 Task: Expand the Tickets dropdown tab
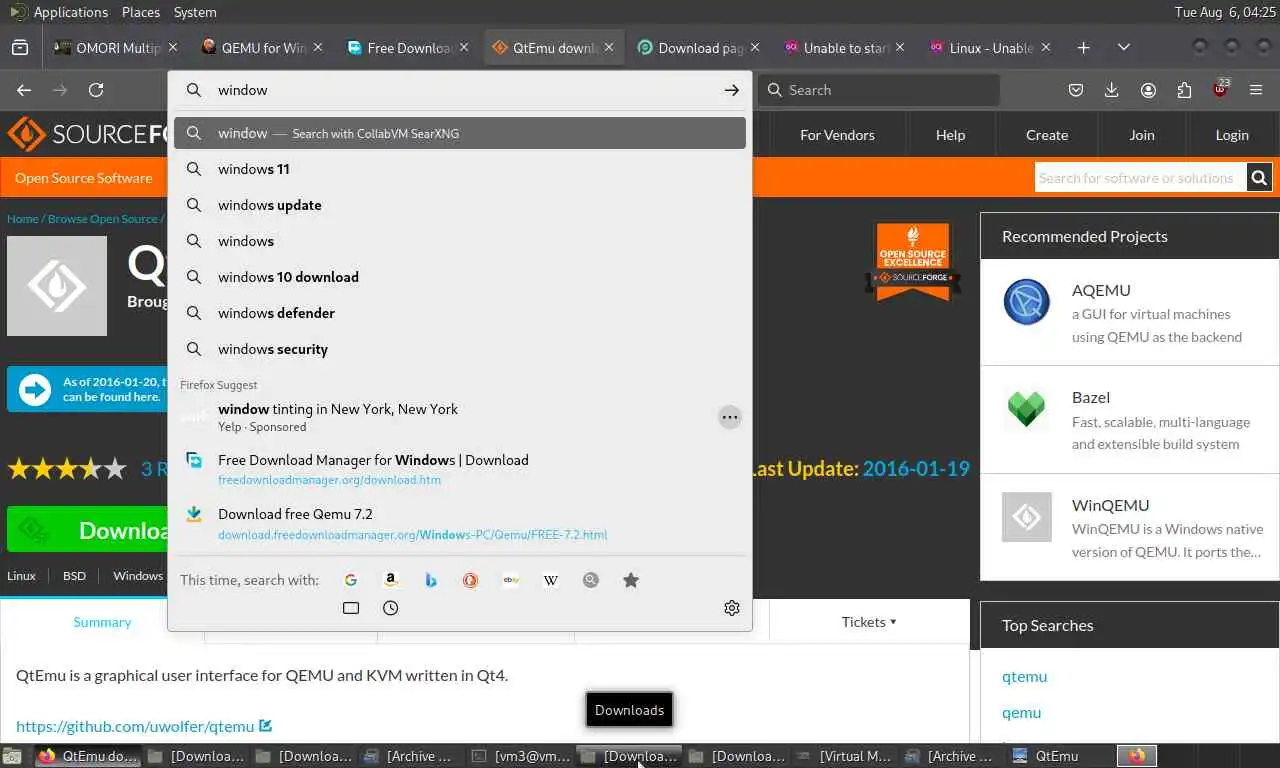click(x=869, y=622)
